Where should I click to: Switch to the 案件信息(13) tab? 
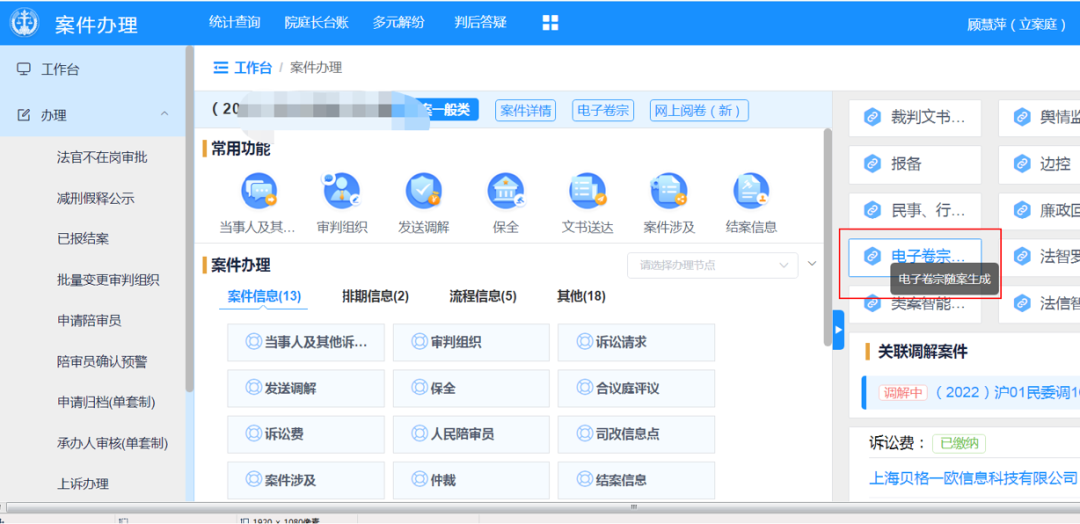pos(264,297)
